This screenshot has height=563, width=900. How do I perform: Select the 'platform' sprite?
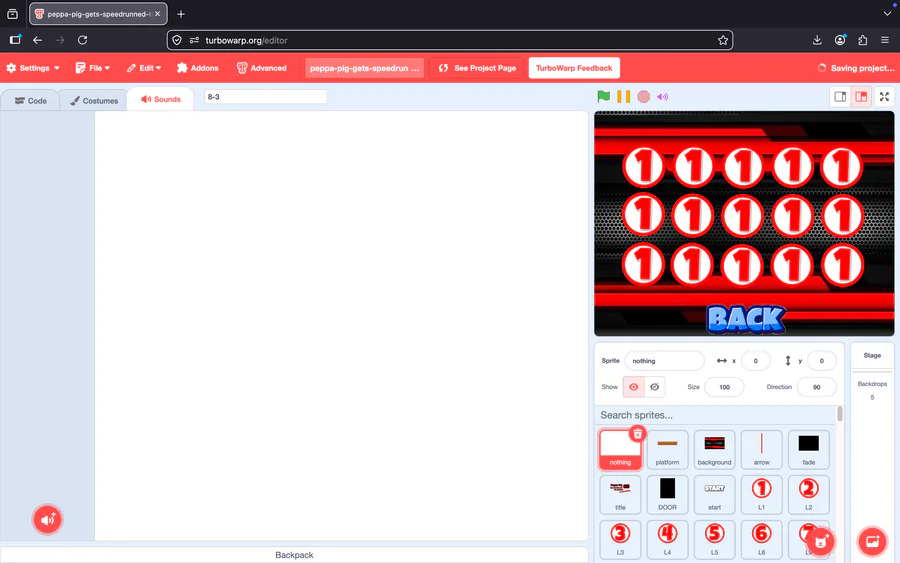667,449
